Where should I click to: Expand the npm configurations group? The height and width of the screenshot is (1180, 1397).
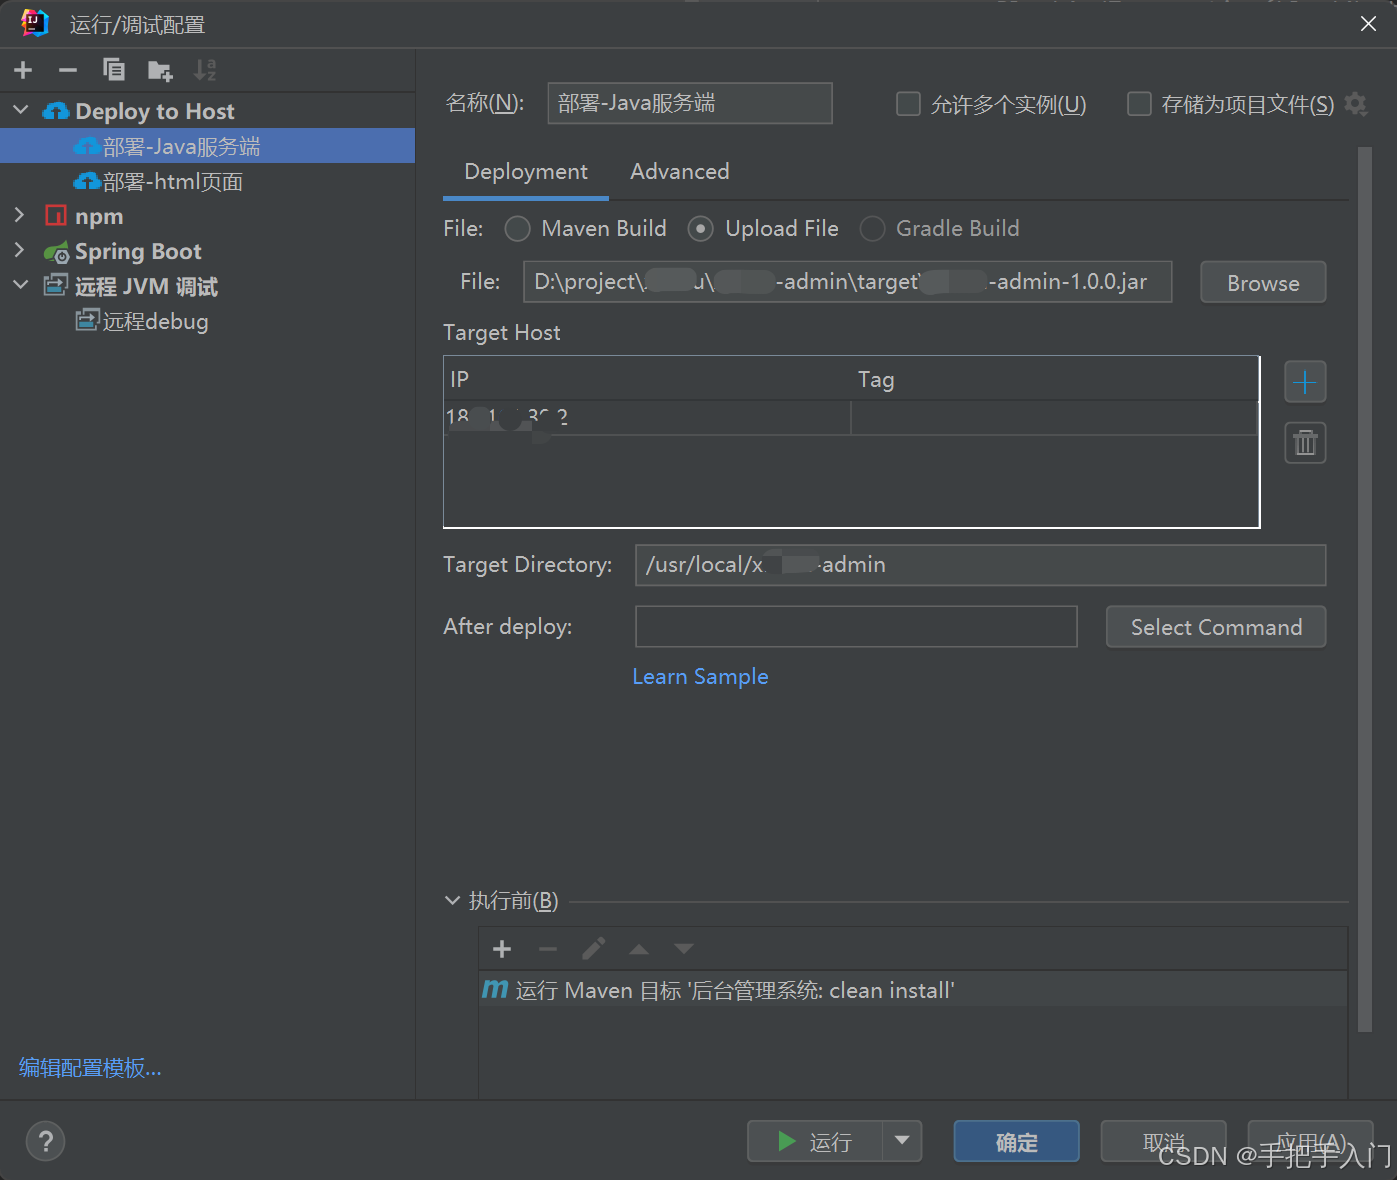[x=21, y=215]
